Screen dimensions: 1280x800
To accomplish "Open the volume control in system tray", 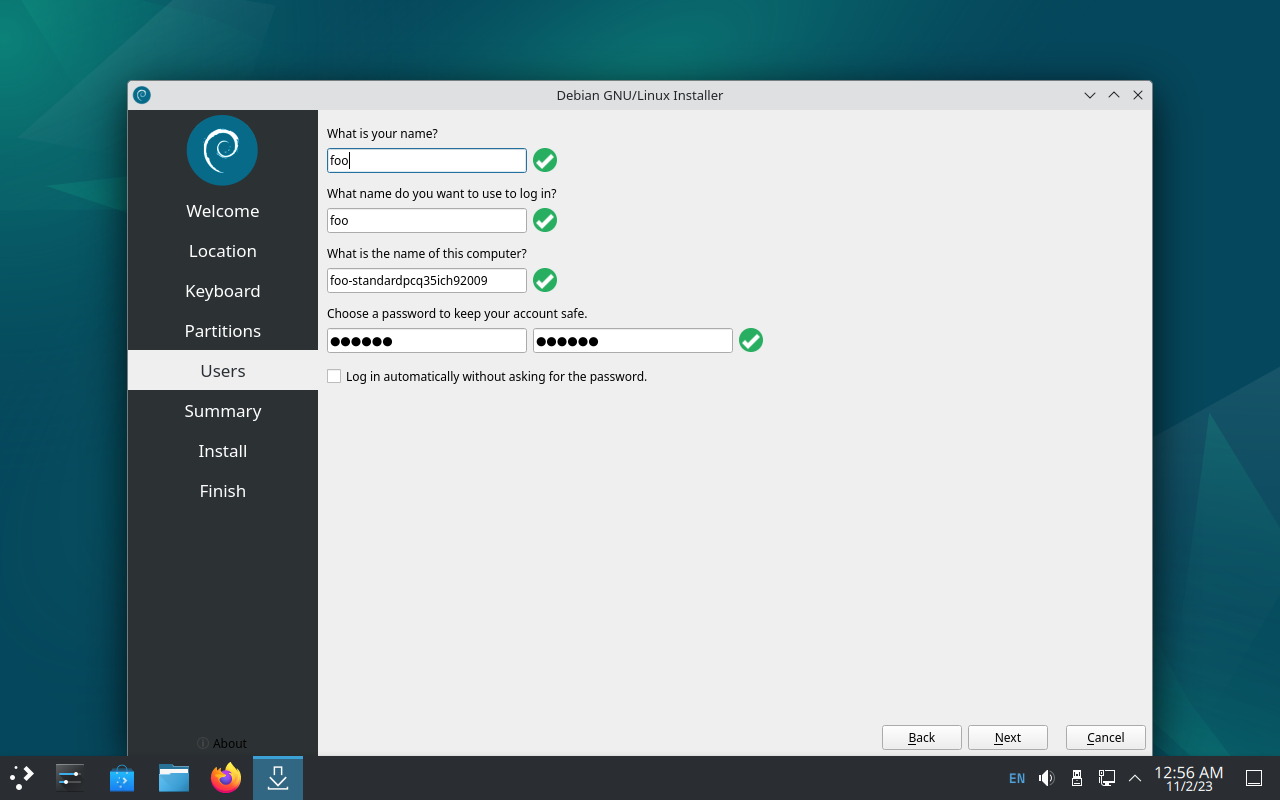I will (x=1046, y=778).
